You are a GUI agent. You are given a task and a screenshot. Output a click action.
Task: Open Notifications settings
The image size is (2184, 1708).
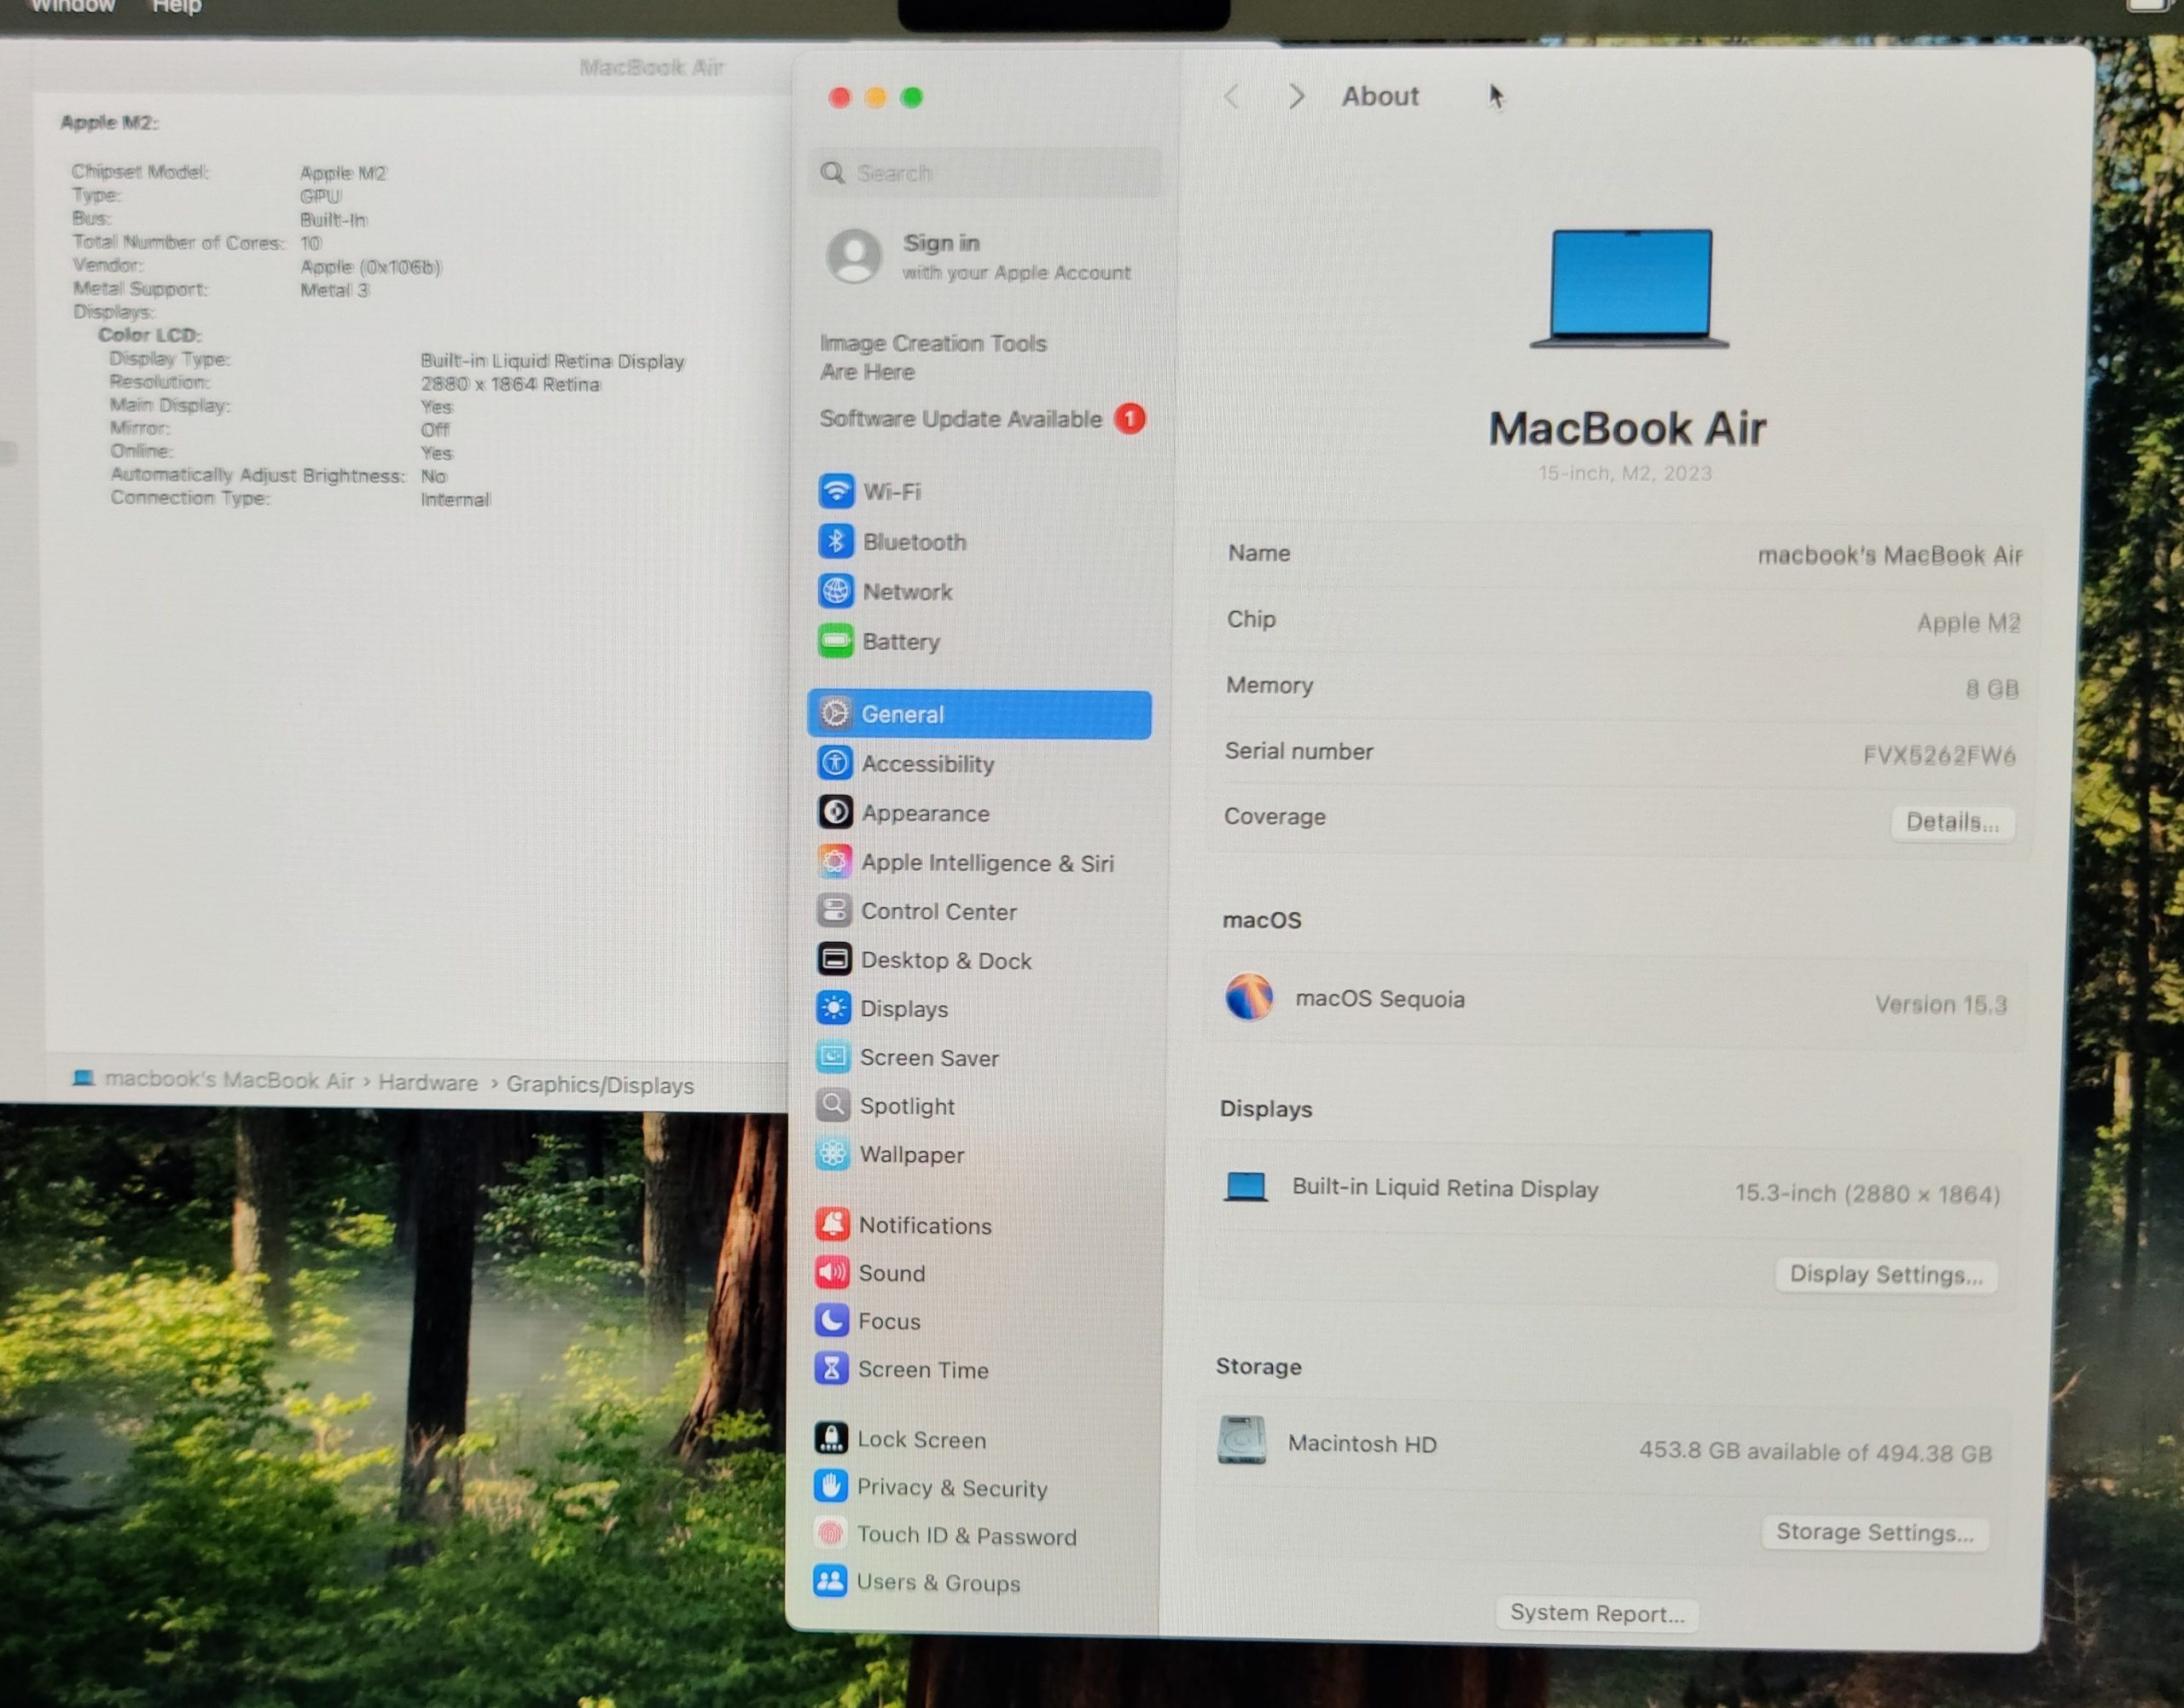924,1225
